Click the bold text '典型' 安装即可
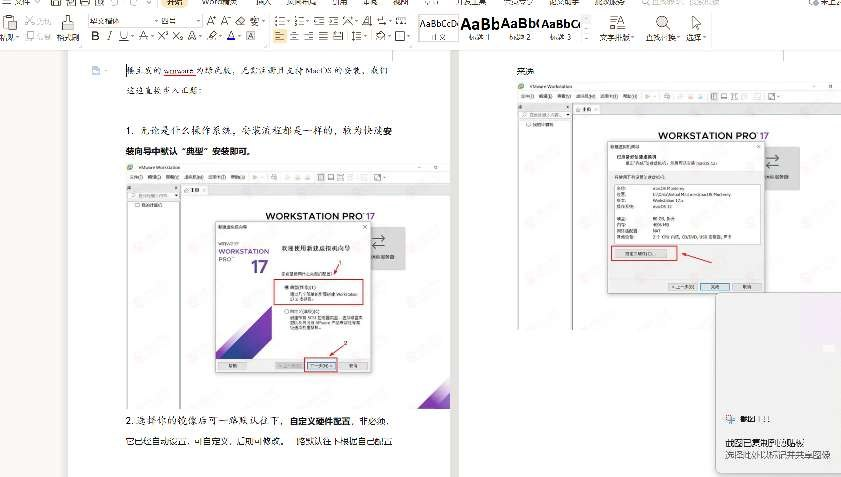This screenshot has height=477, width=841. pyautogui.click(x=215, y=151)
